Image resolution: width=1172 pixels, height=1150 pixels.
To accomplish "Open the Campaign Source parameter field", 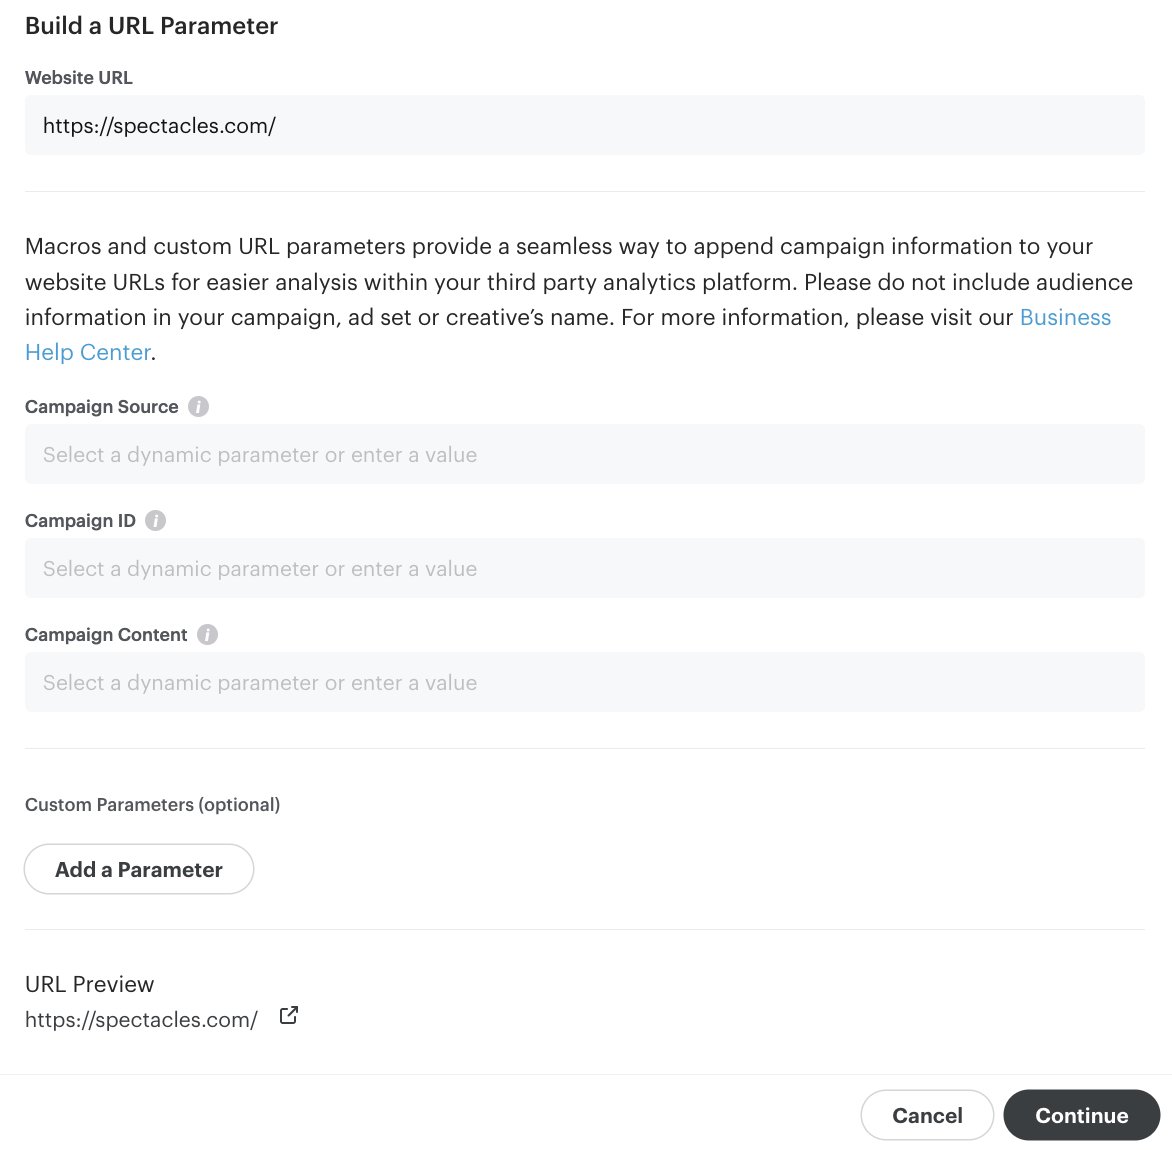I will [584, 455].
